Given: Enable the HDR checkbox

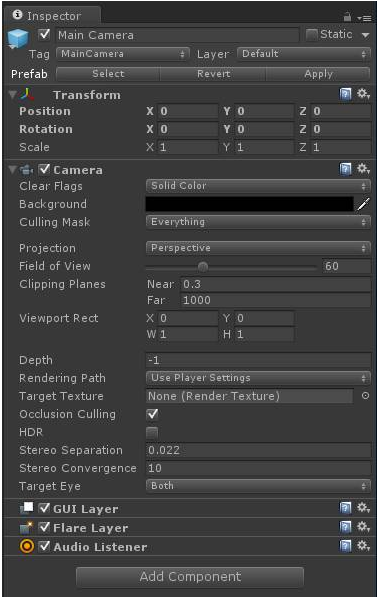Looking at the screenshot, I should 152,432.
